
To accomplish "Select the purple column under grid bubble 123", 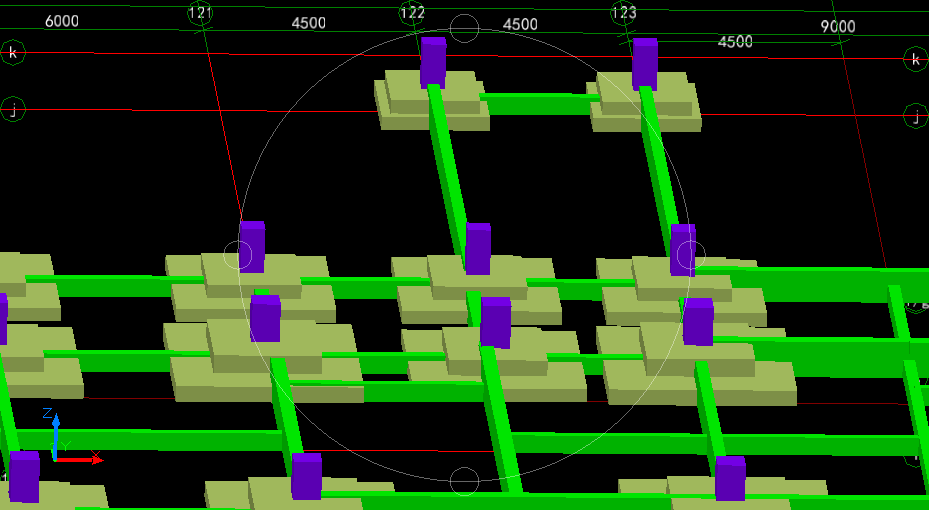I will [645, 64].
